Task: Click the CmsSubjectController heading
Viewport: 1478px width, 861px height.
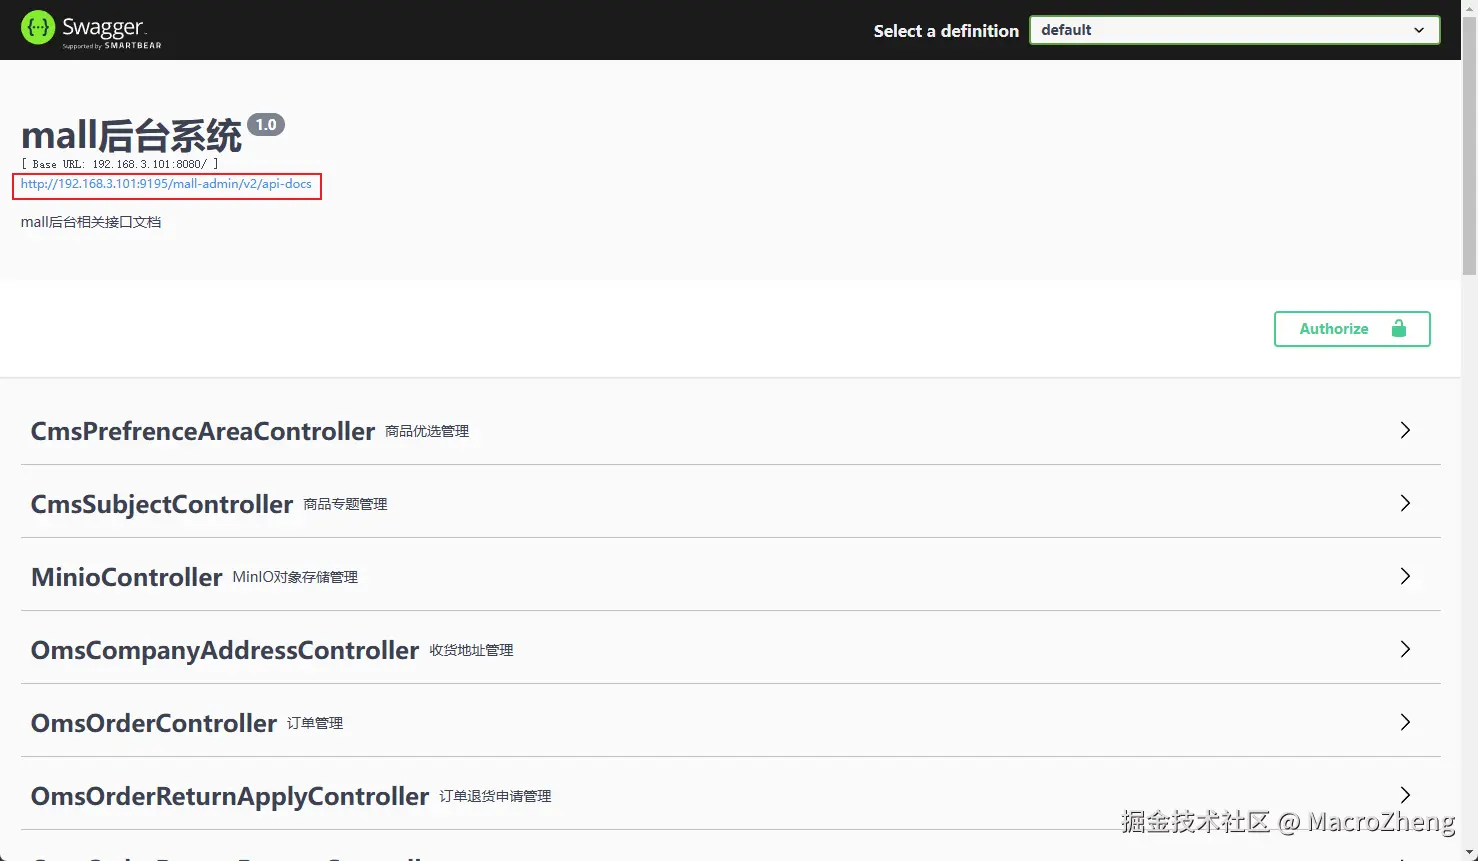Action: click(162, 504)
